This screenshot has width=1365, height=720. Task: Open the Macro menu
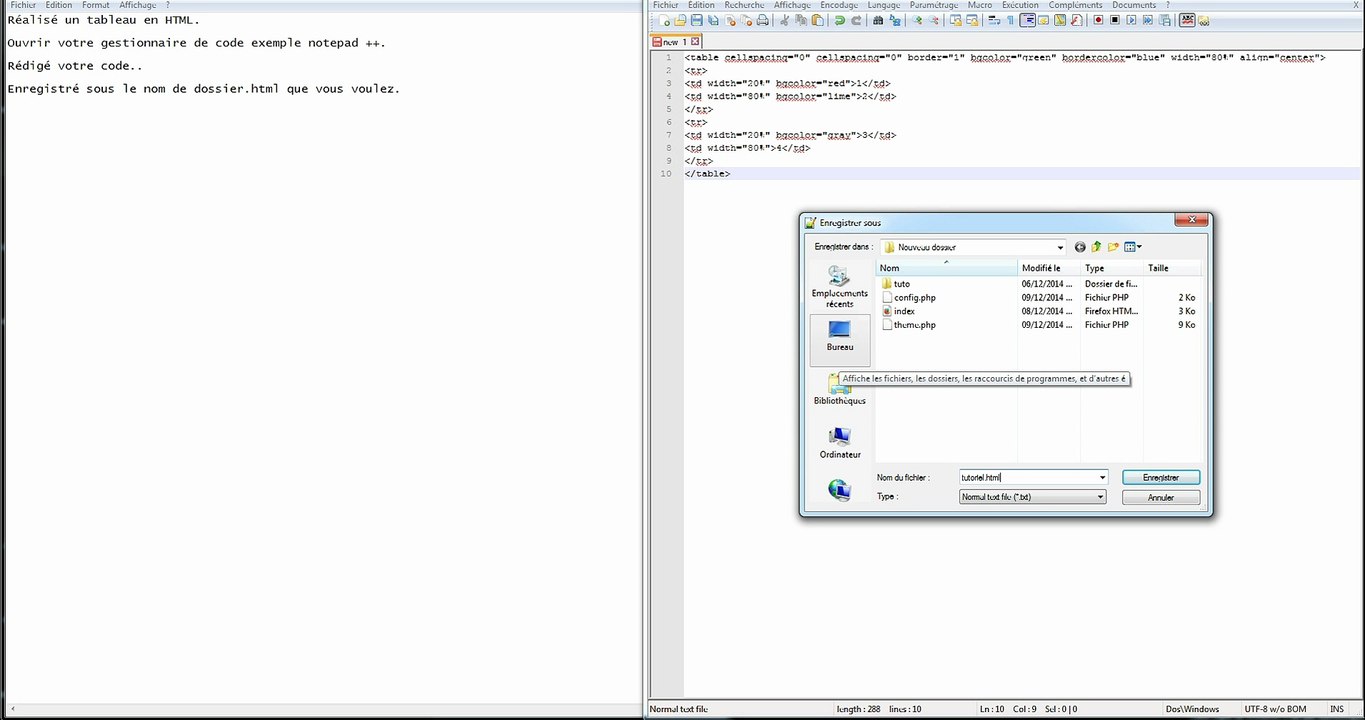click(980, 5)
